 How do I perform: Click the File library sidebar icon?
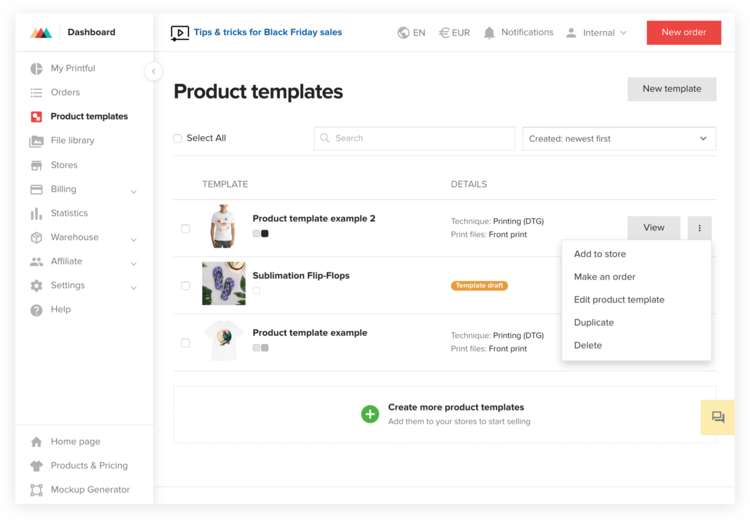click(37, 141)
